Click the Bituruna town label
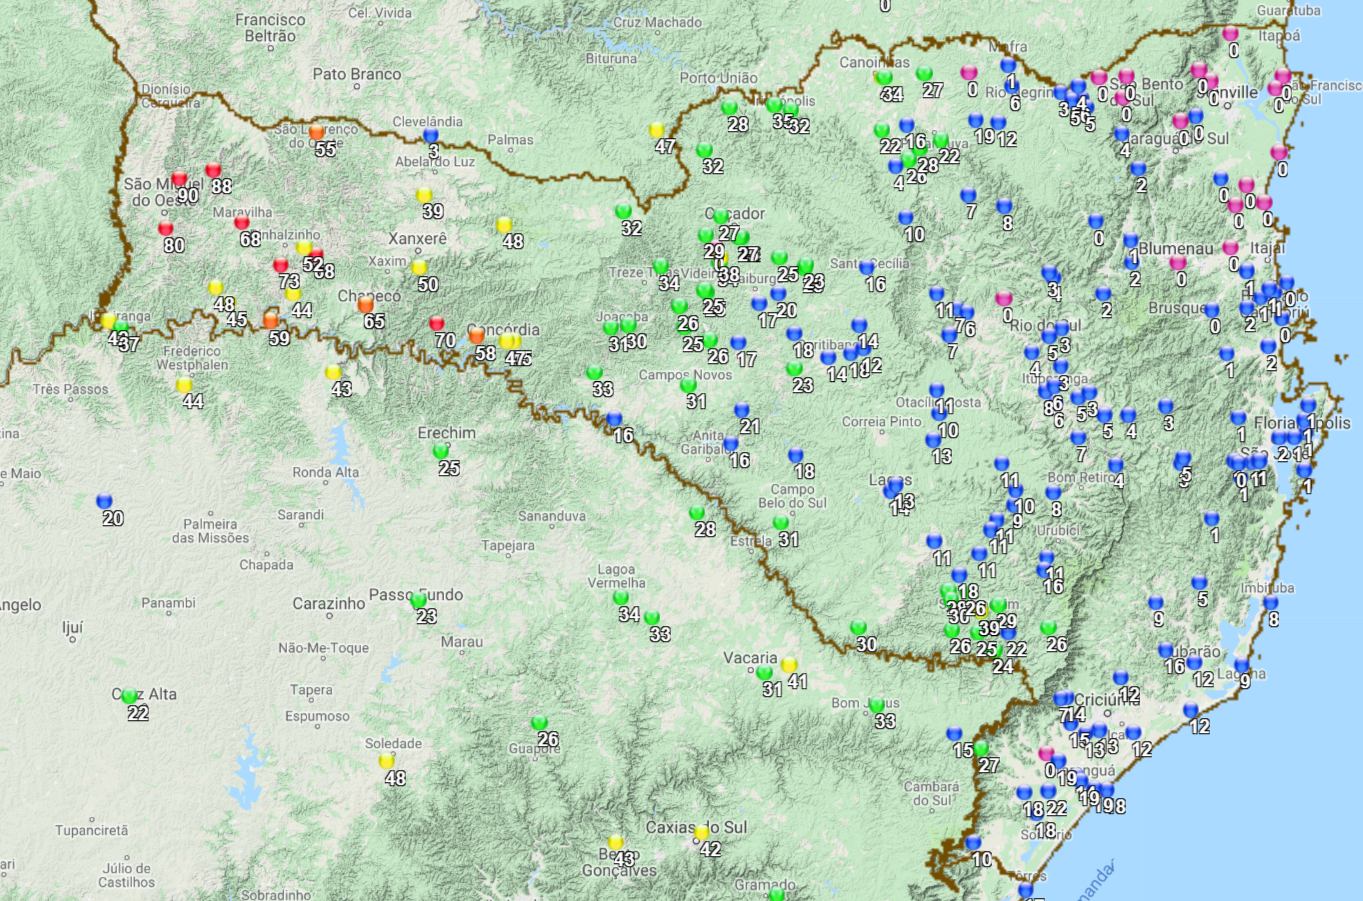The height and width of the screenshot is (901, 1363). [x=612, y=59]
